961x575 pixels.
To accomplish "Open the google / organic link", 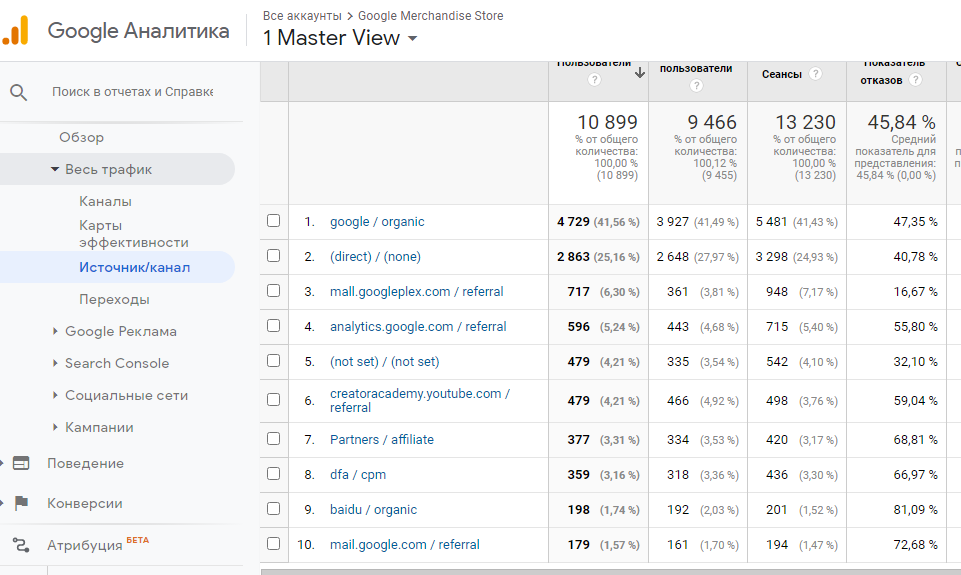I will [377, 222].
